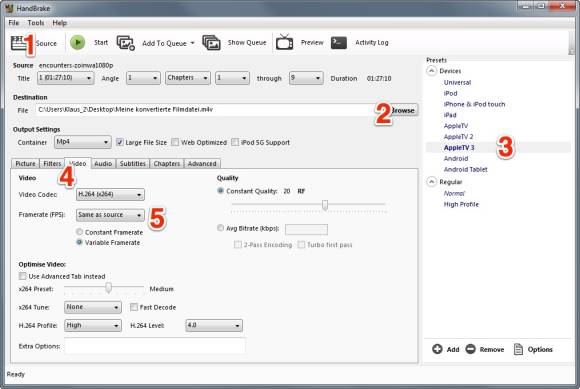
Task: Open the H.264 Profile dropdown
Action: click(93, 325)
